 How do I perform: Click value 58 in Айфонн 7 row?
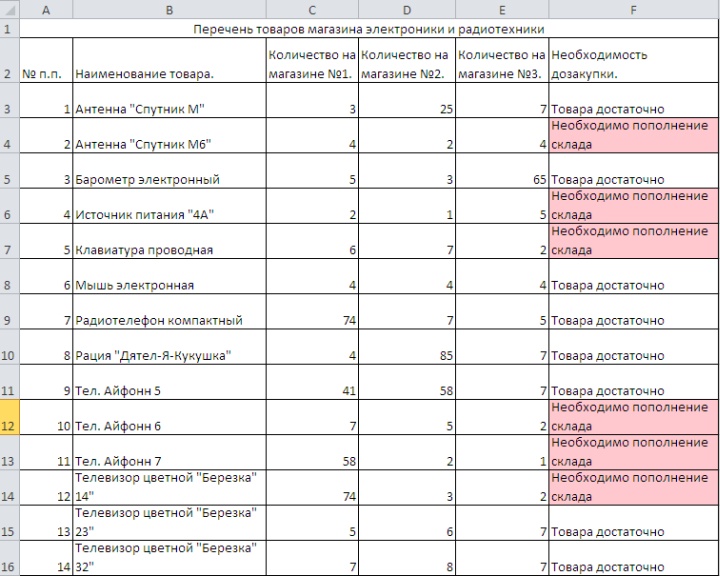[x=312, y=452]
